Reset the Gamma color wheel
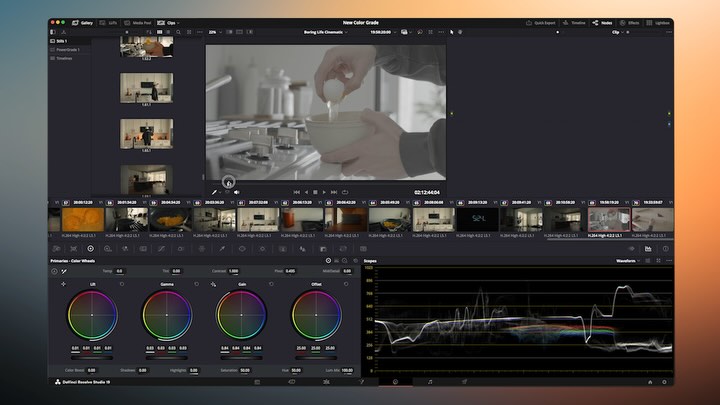This screenshot has height=405, width=720. coord(197,284)
